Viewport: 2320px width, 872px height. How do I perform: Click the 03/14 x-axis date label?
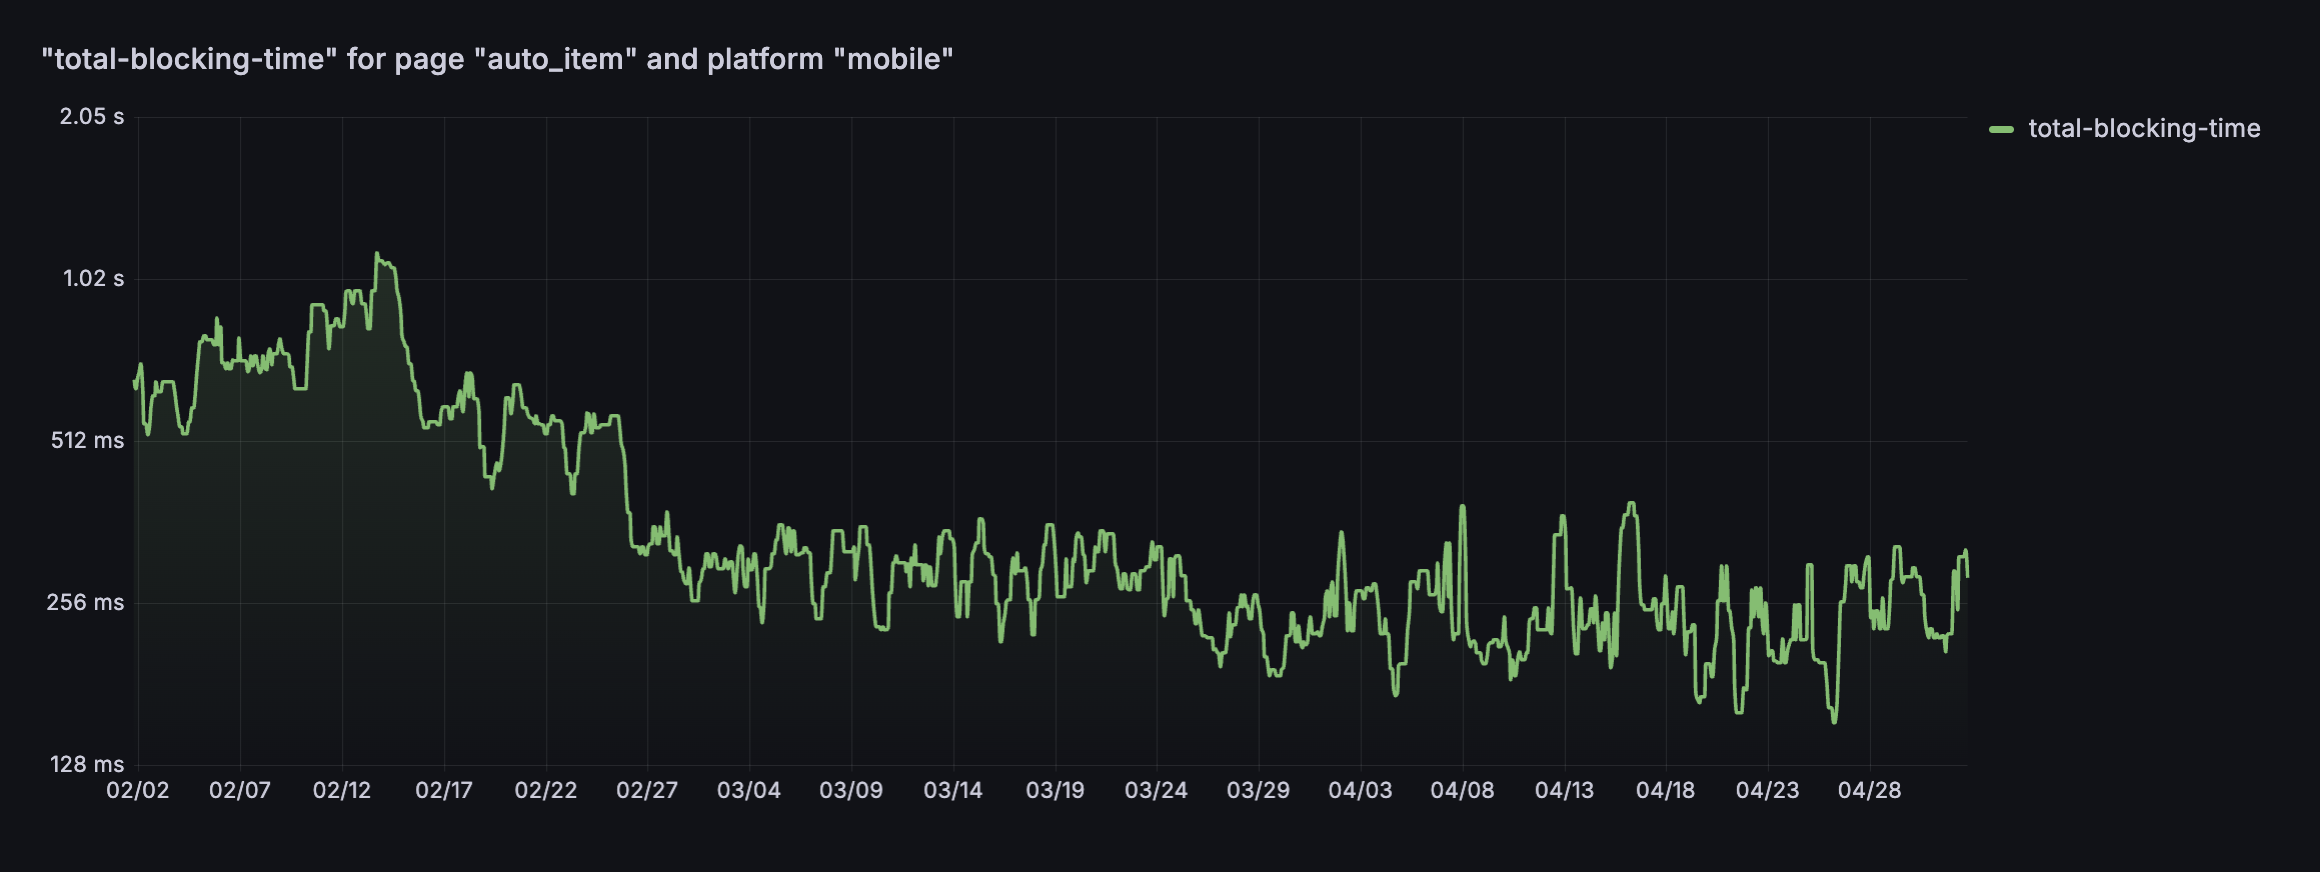[x=953, y=790]
